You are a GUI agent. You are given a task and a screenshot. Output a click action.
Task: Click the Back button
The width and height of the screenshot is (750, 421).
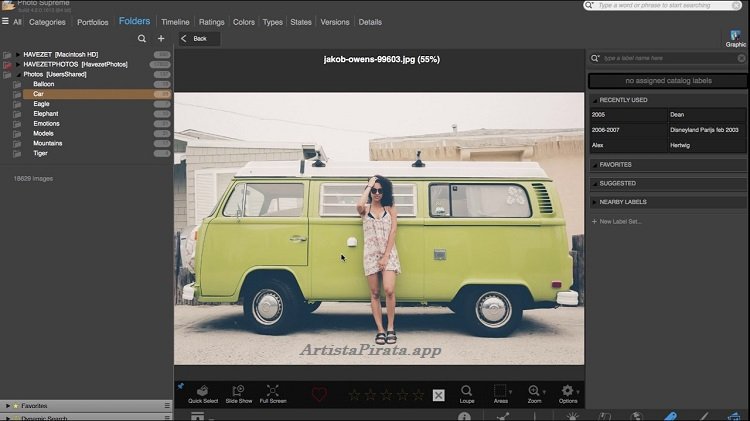(199, 39)
